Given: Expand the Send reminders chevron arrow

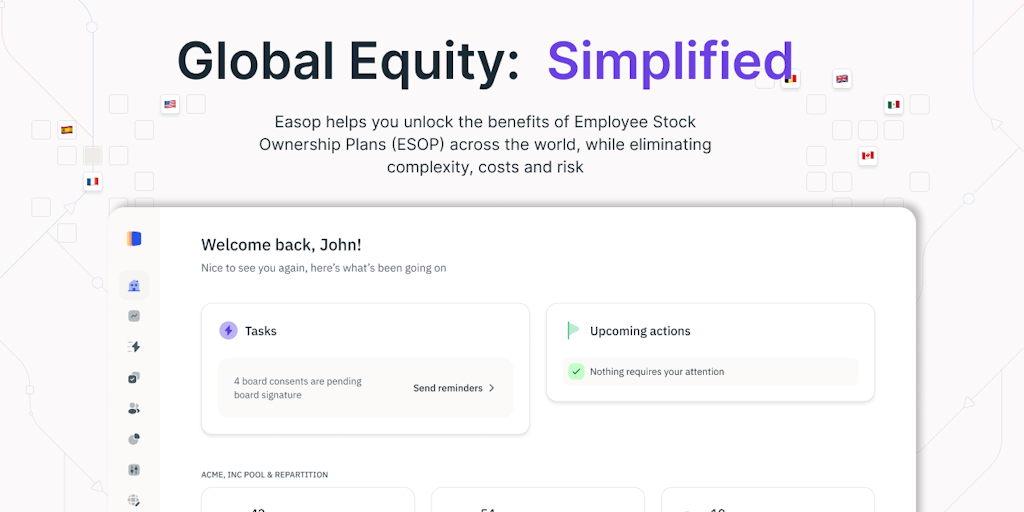Looking at the screenshot, I should coord(492,388).
